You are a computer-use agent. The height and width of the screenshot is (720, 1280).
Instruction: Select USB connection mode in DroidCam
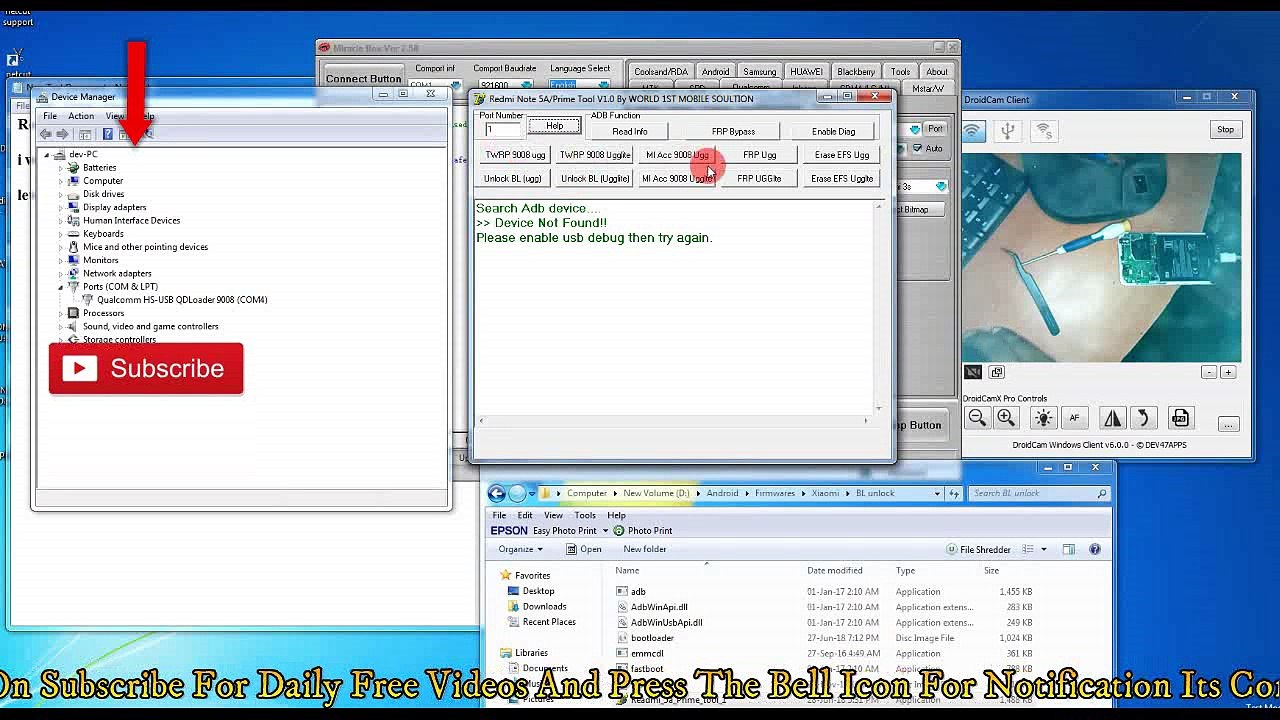(x=1008, y=131)
